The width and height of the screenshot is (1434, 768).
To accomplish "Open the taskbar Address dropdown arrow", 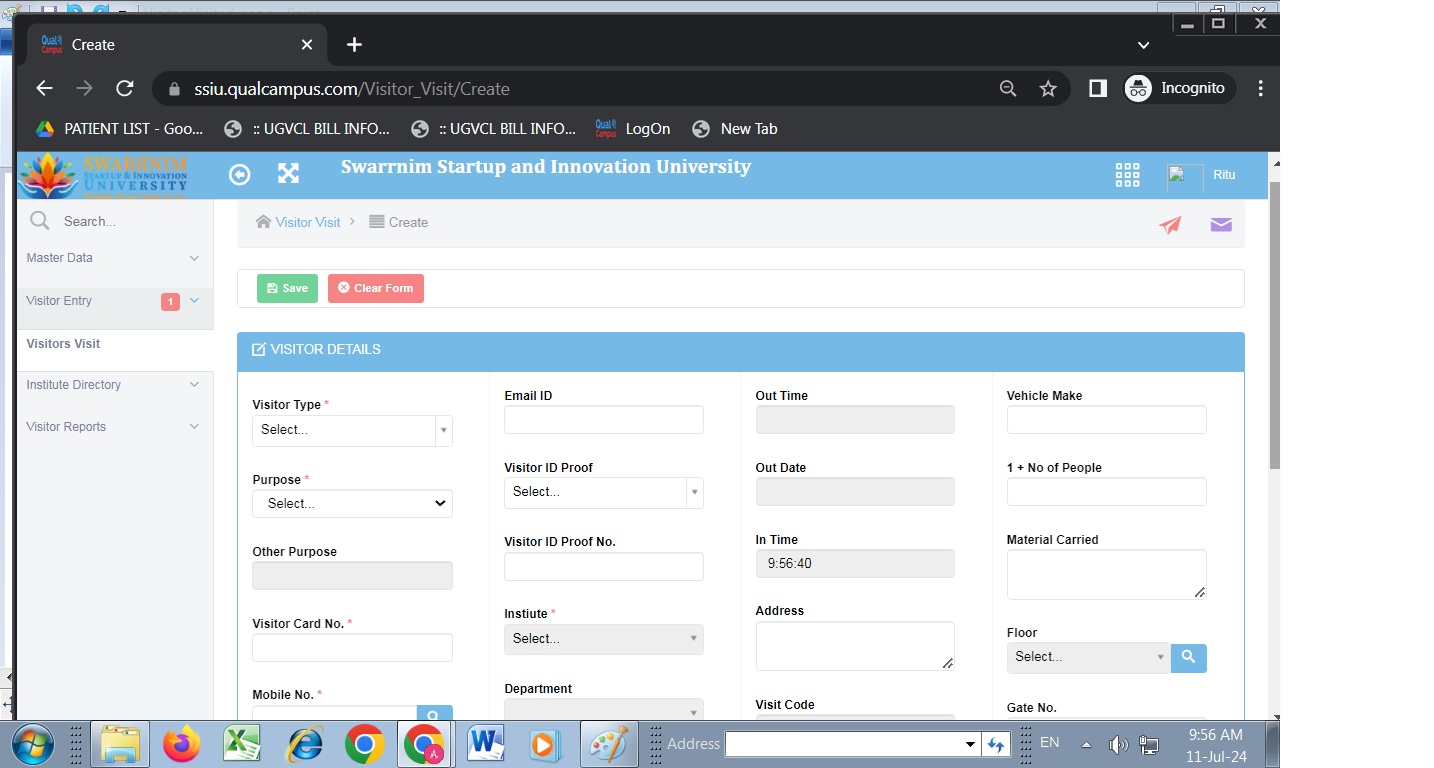I will (x=970, y=745).
